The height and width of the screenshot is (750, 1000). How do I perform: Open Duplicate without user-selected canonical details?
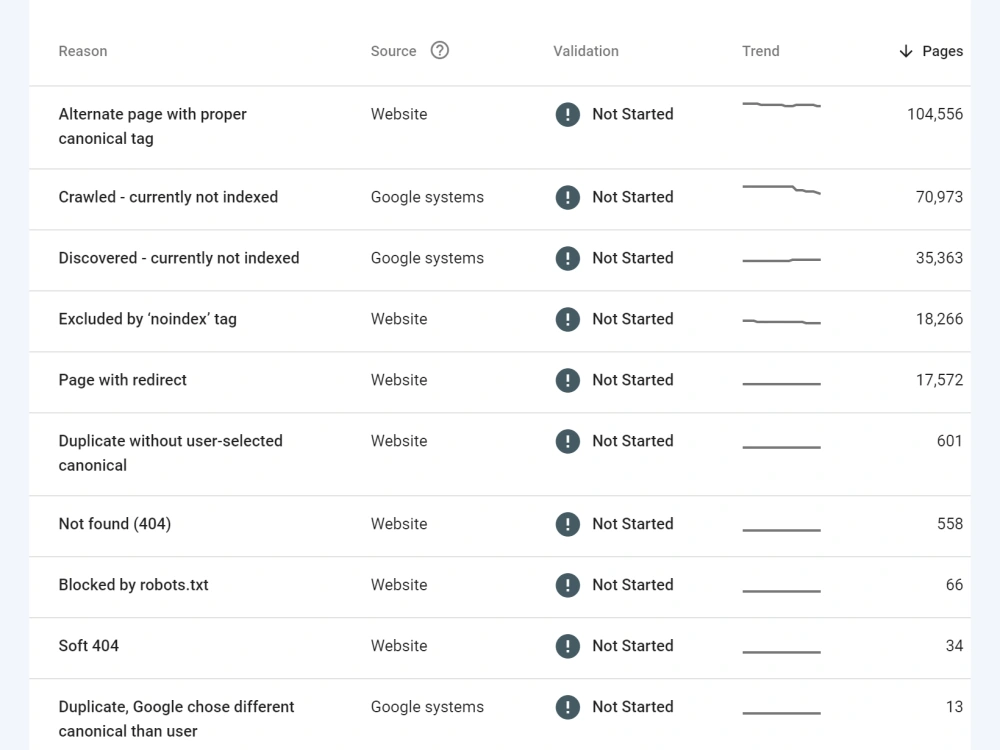tap(170, 453)
